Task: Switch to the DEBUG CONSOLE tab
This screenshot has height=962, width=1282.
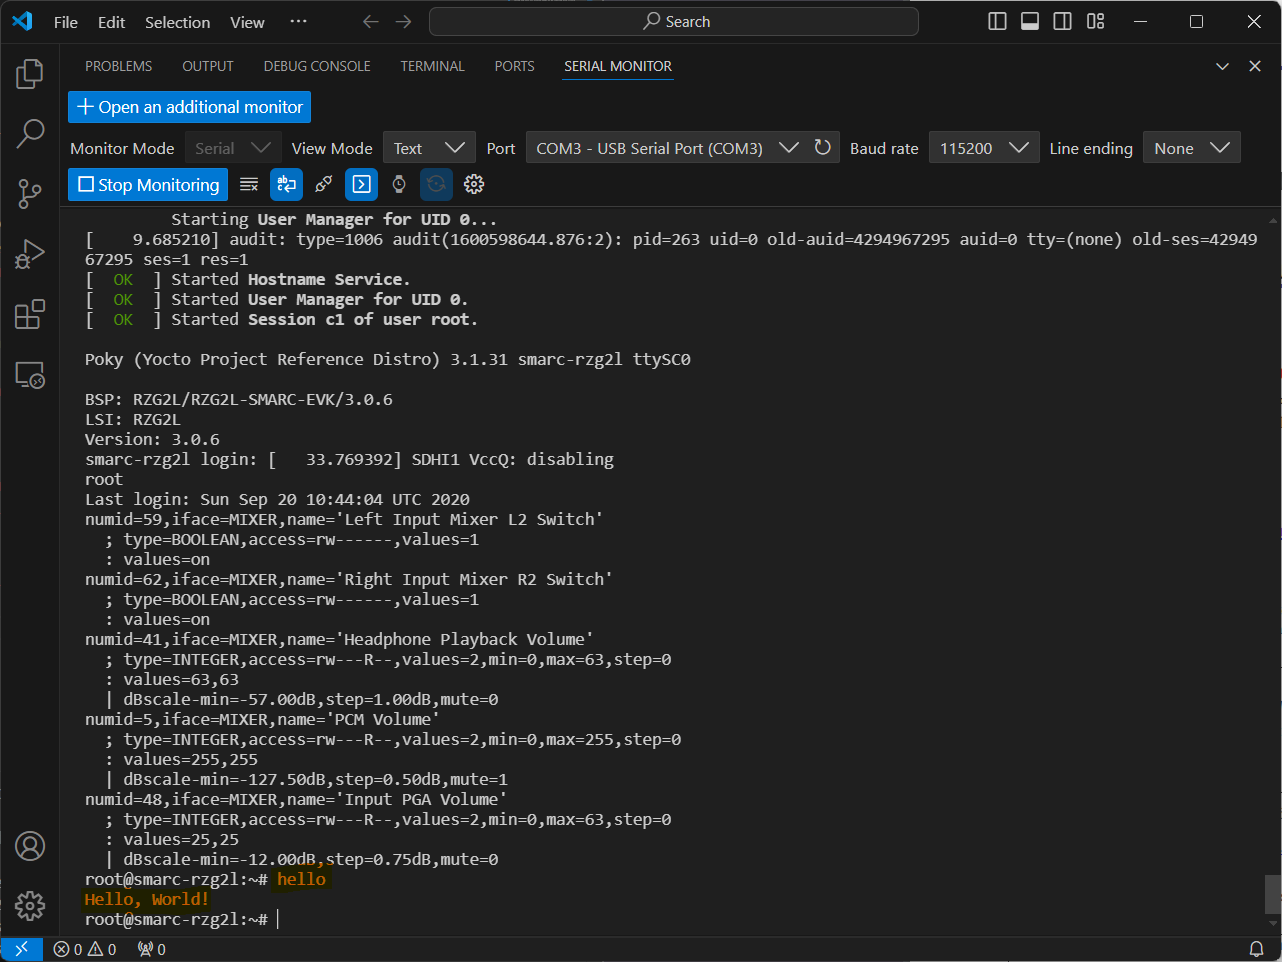Action: coord(317,66)
